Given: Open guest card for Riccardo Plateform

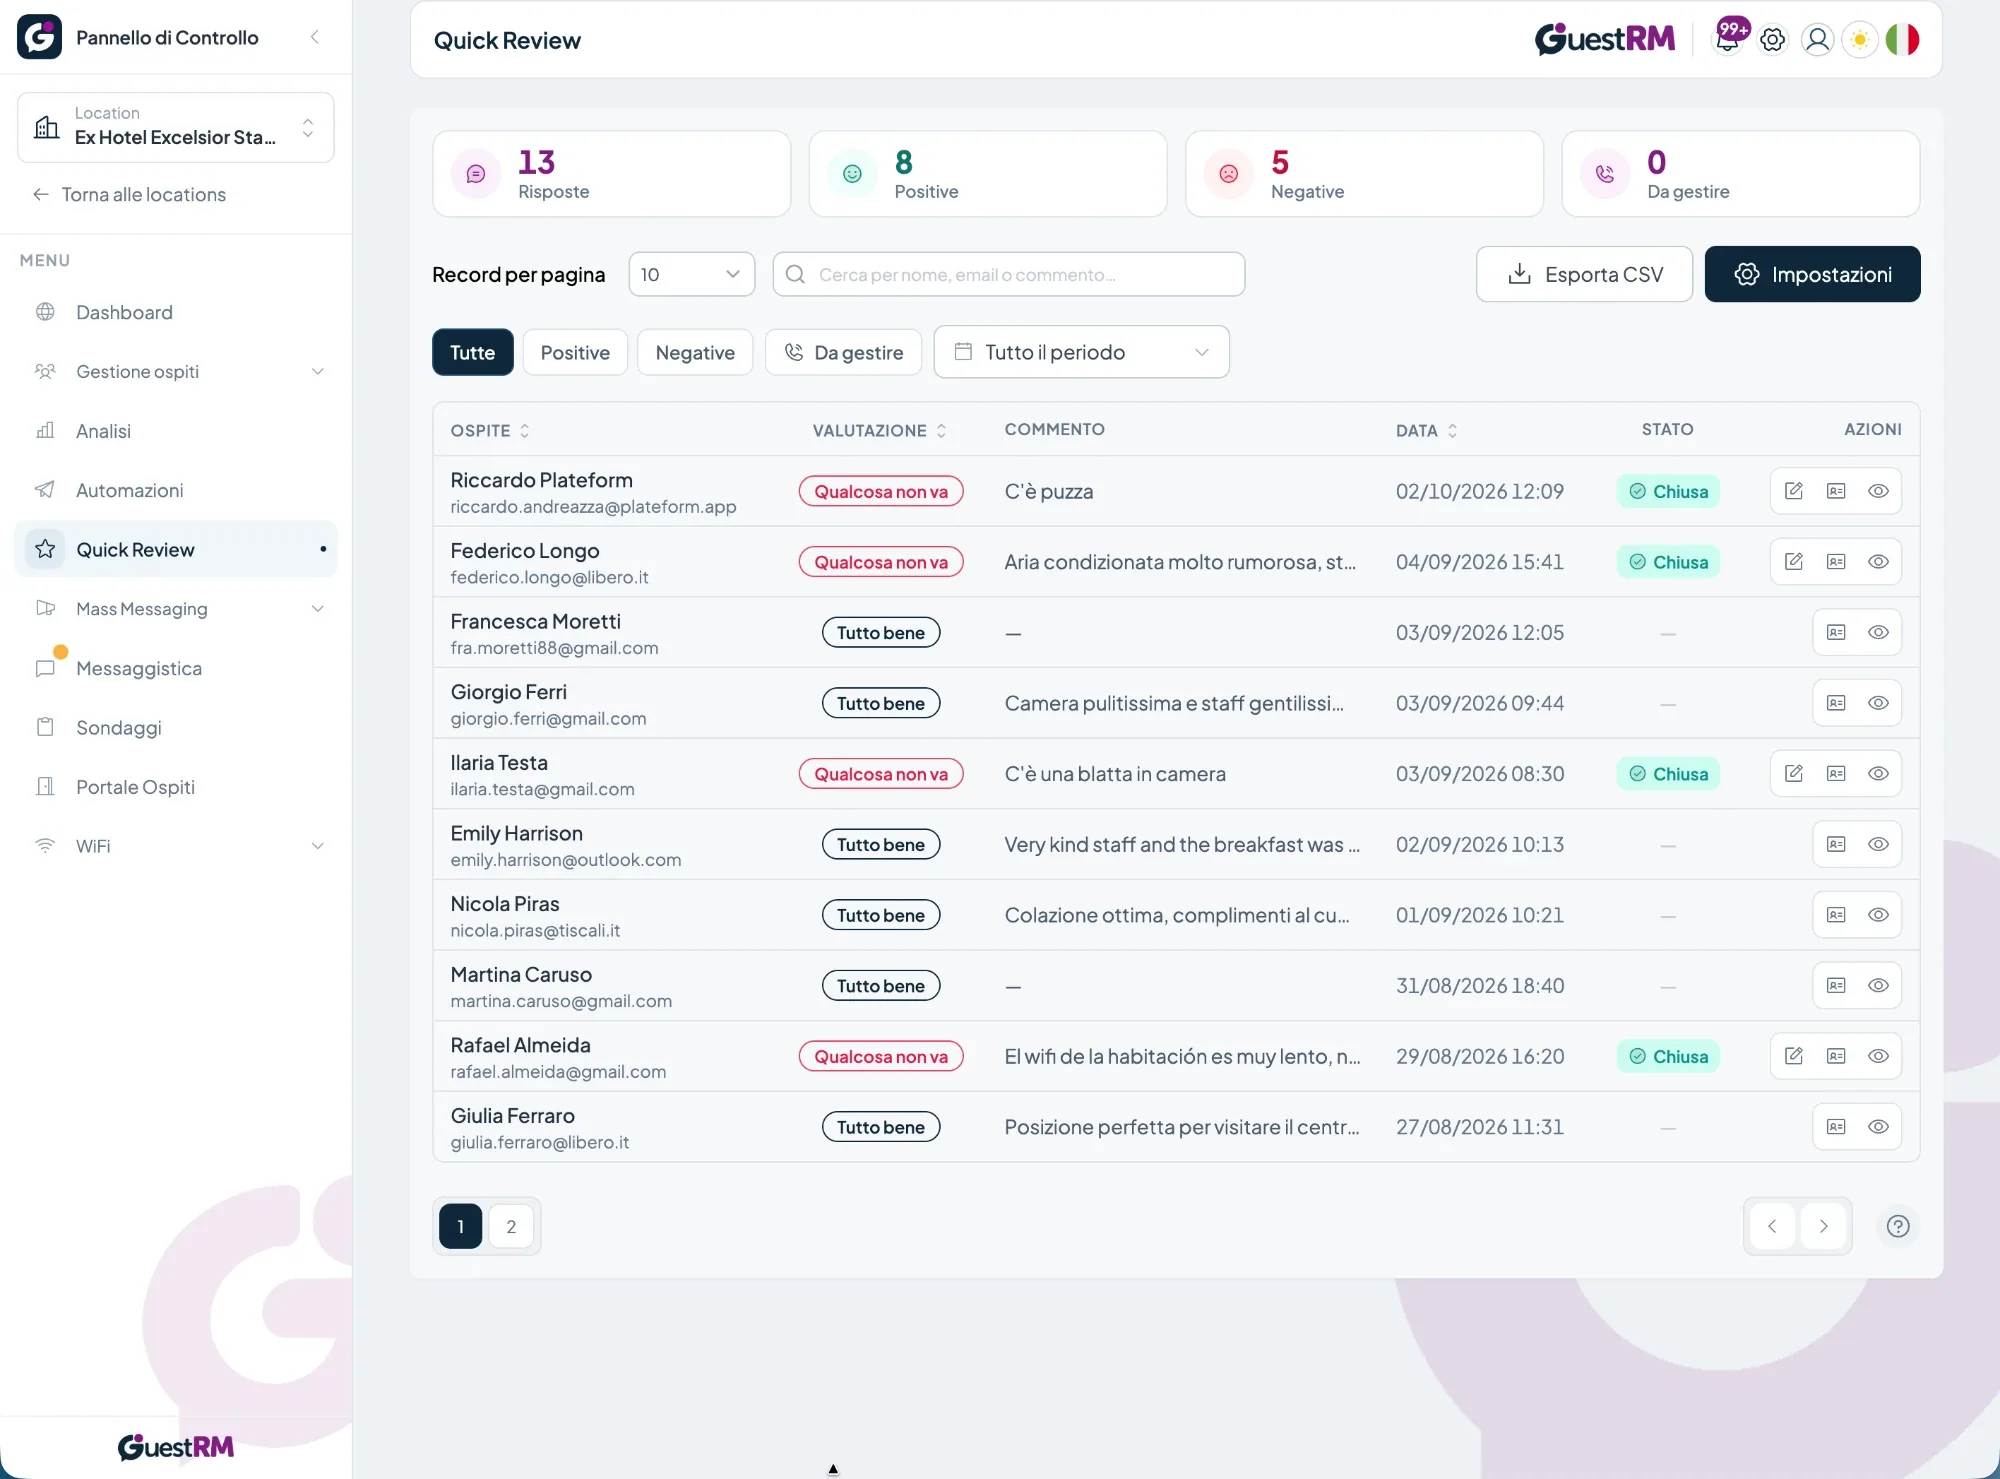Looking at the screenshot, I should [x=1836, y=491].
